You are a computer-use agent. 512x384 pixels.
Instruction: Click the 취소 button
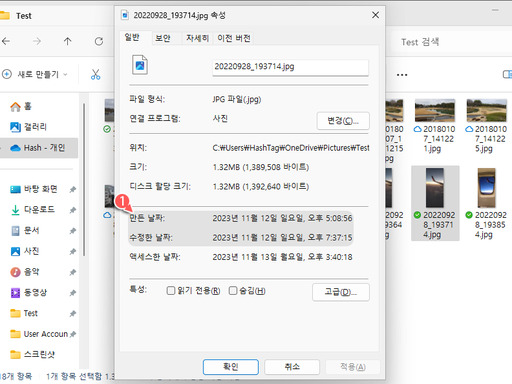coord(292,367)
